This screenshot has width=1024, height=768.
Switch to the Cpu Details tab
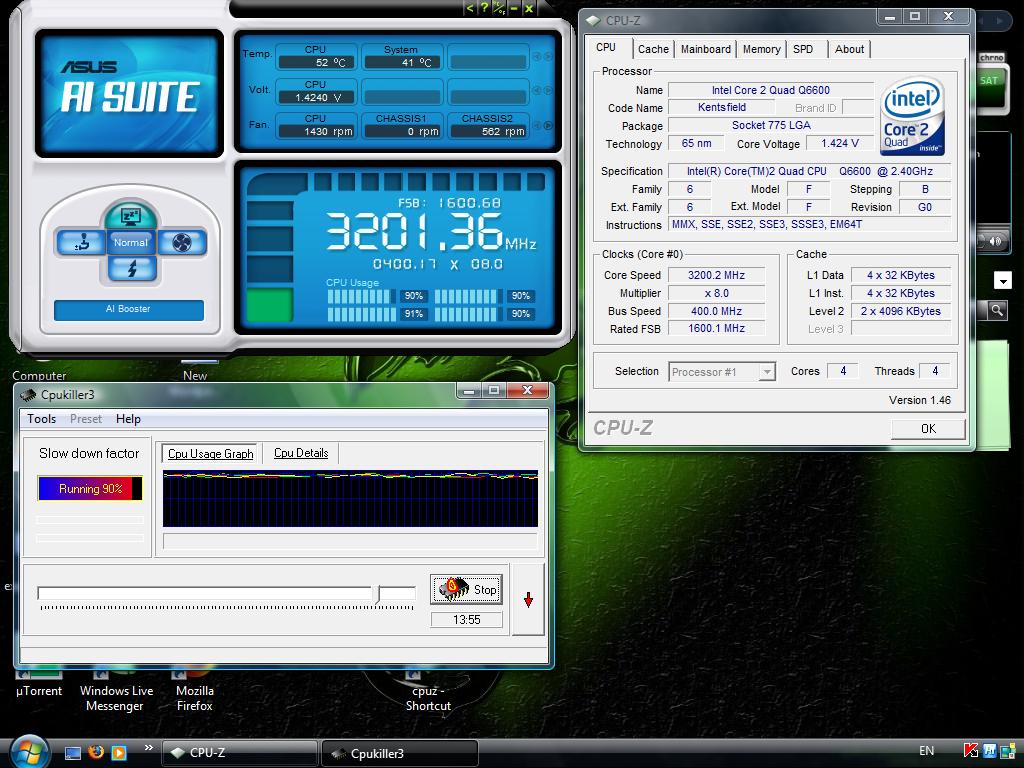301,453
